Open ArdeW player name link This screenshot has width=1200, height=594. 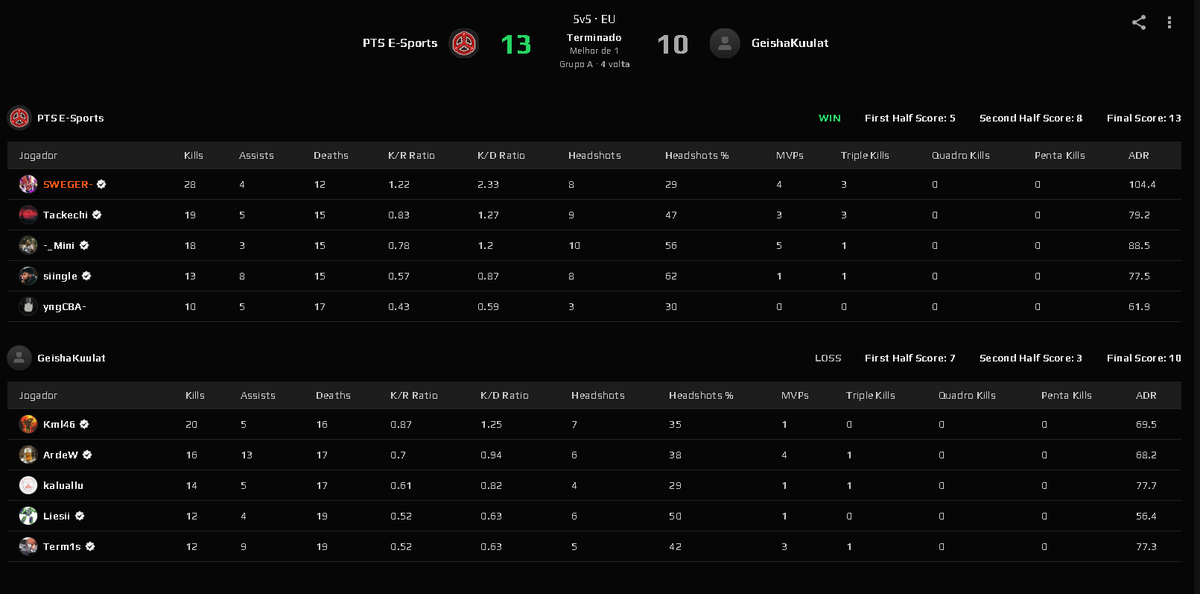click(x=61, y=455)
